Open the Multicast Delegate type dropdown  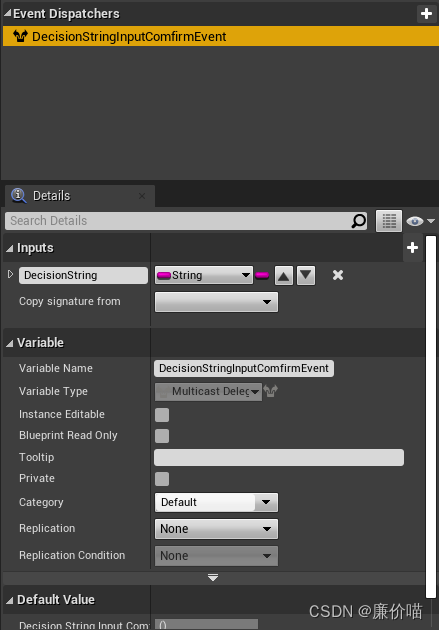208,392
